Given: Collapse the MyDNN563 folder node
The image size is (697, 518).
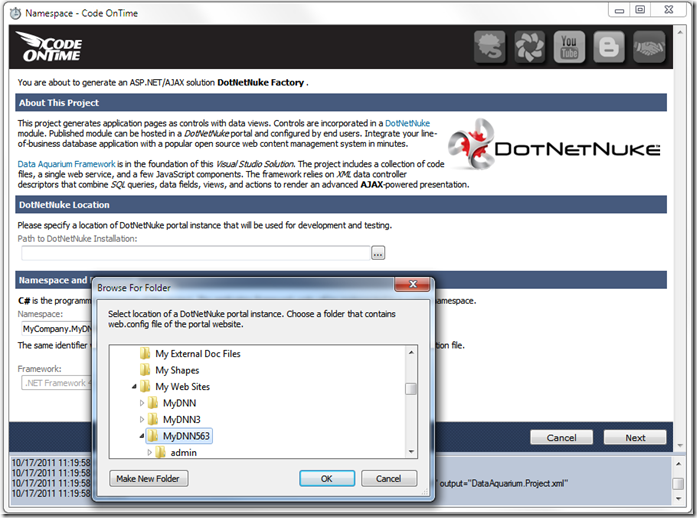Looking at the screenshot, I should coord(142,436).
